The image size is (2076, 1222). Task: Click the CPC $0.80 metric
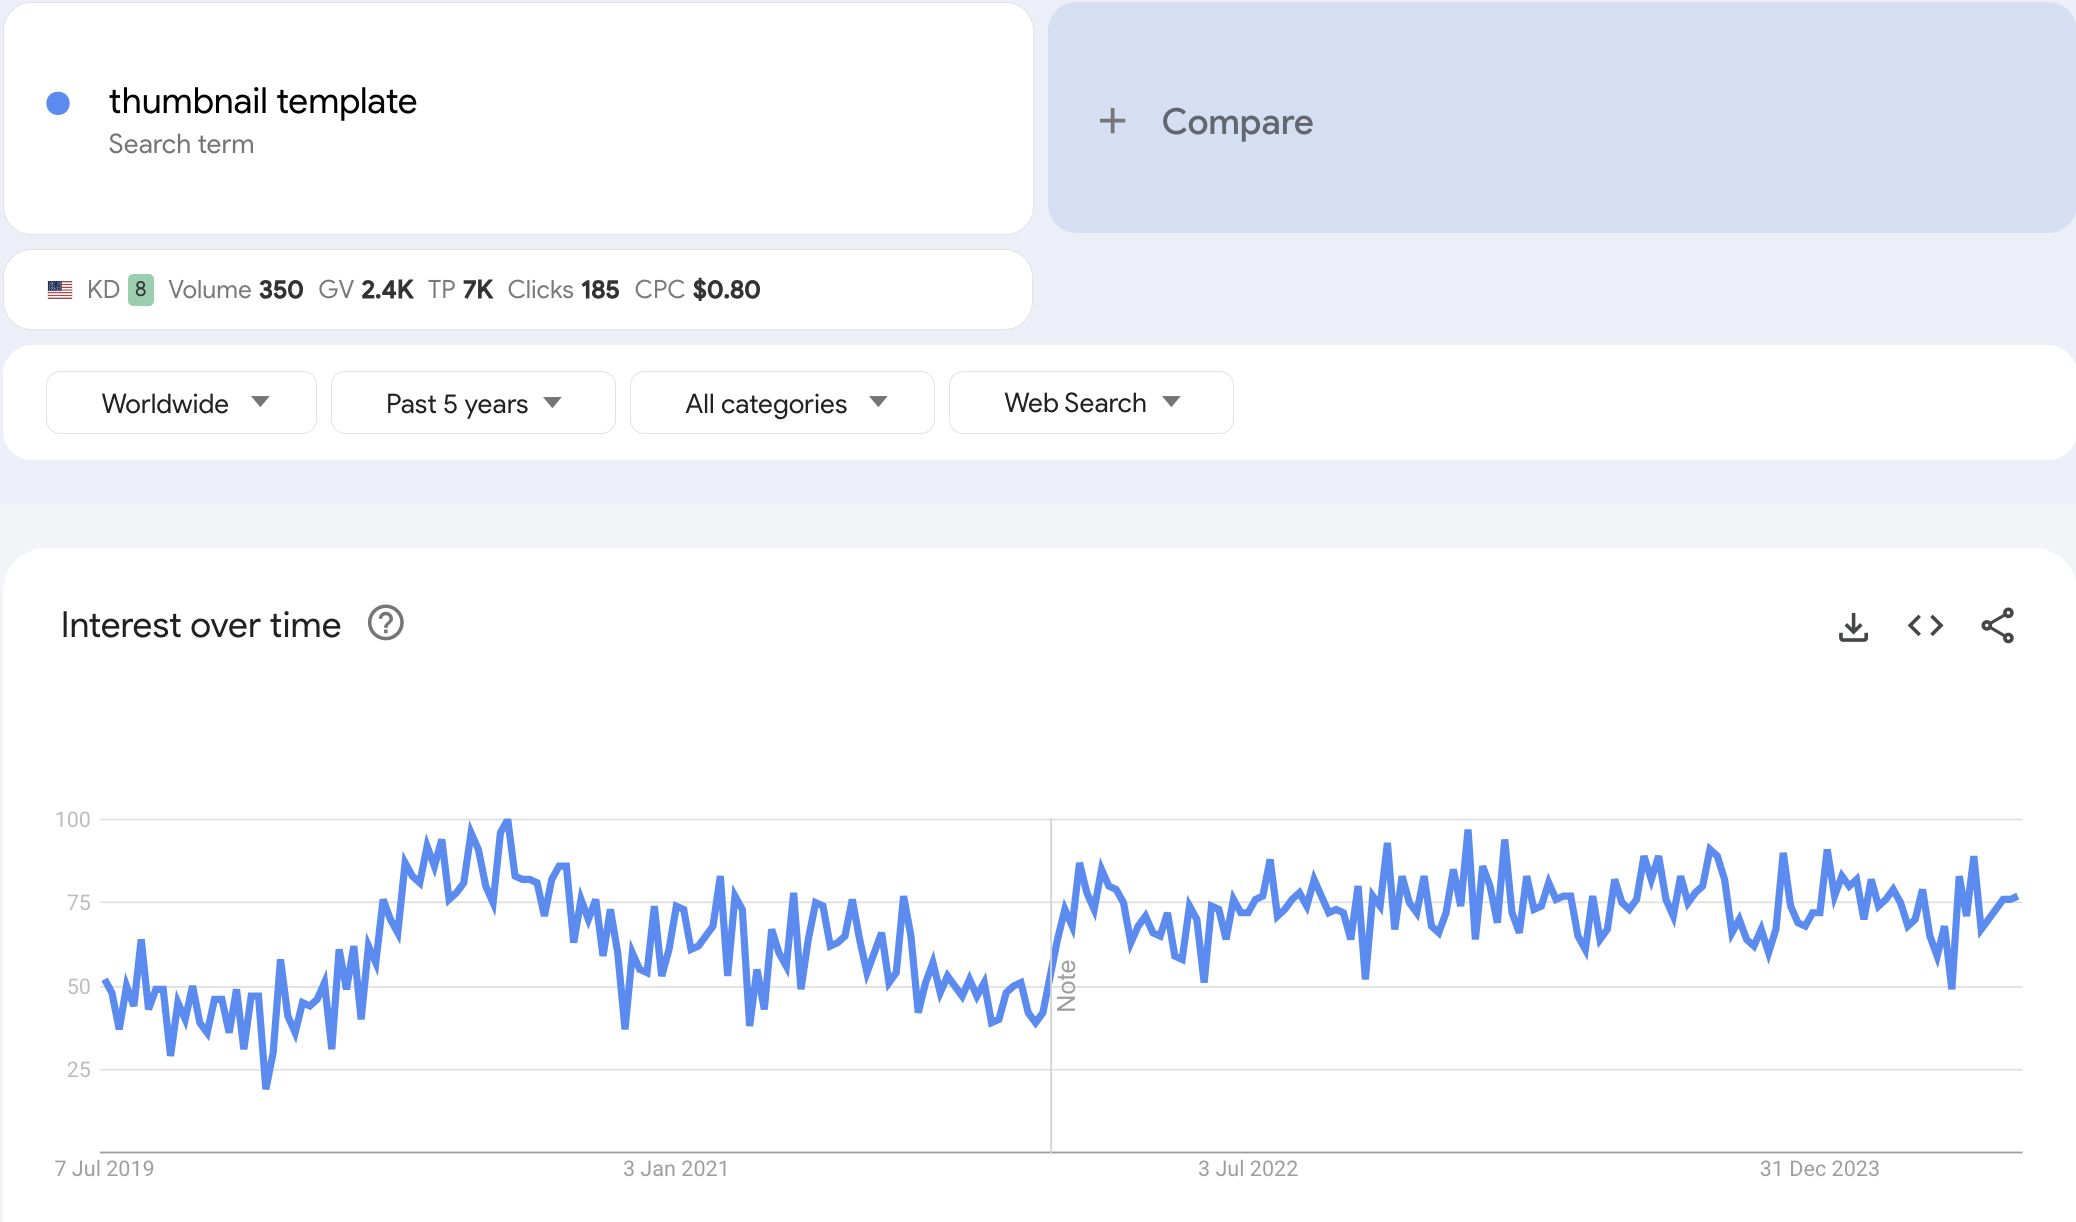pos(697,290)
